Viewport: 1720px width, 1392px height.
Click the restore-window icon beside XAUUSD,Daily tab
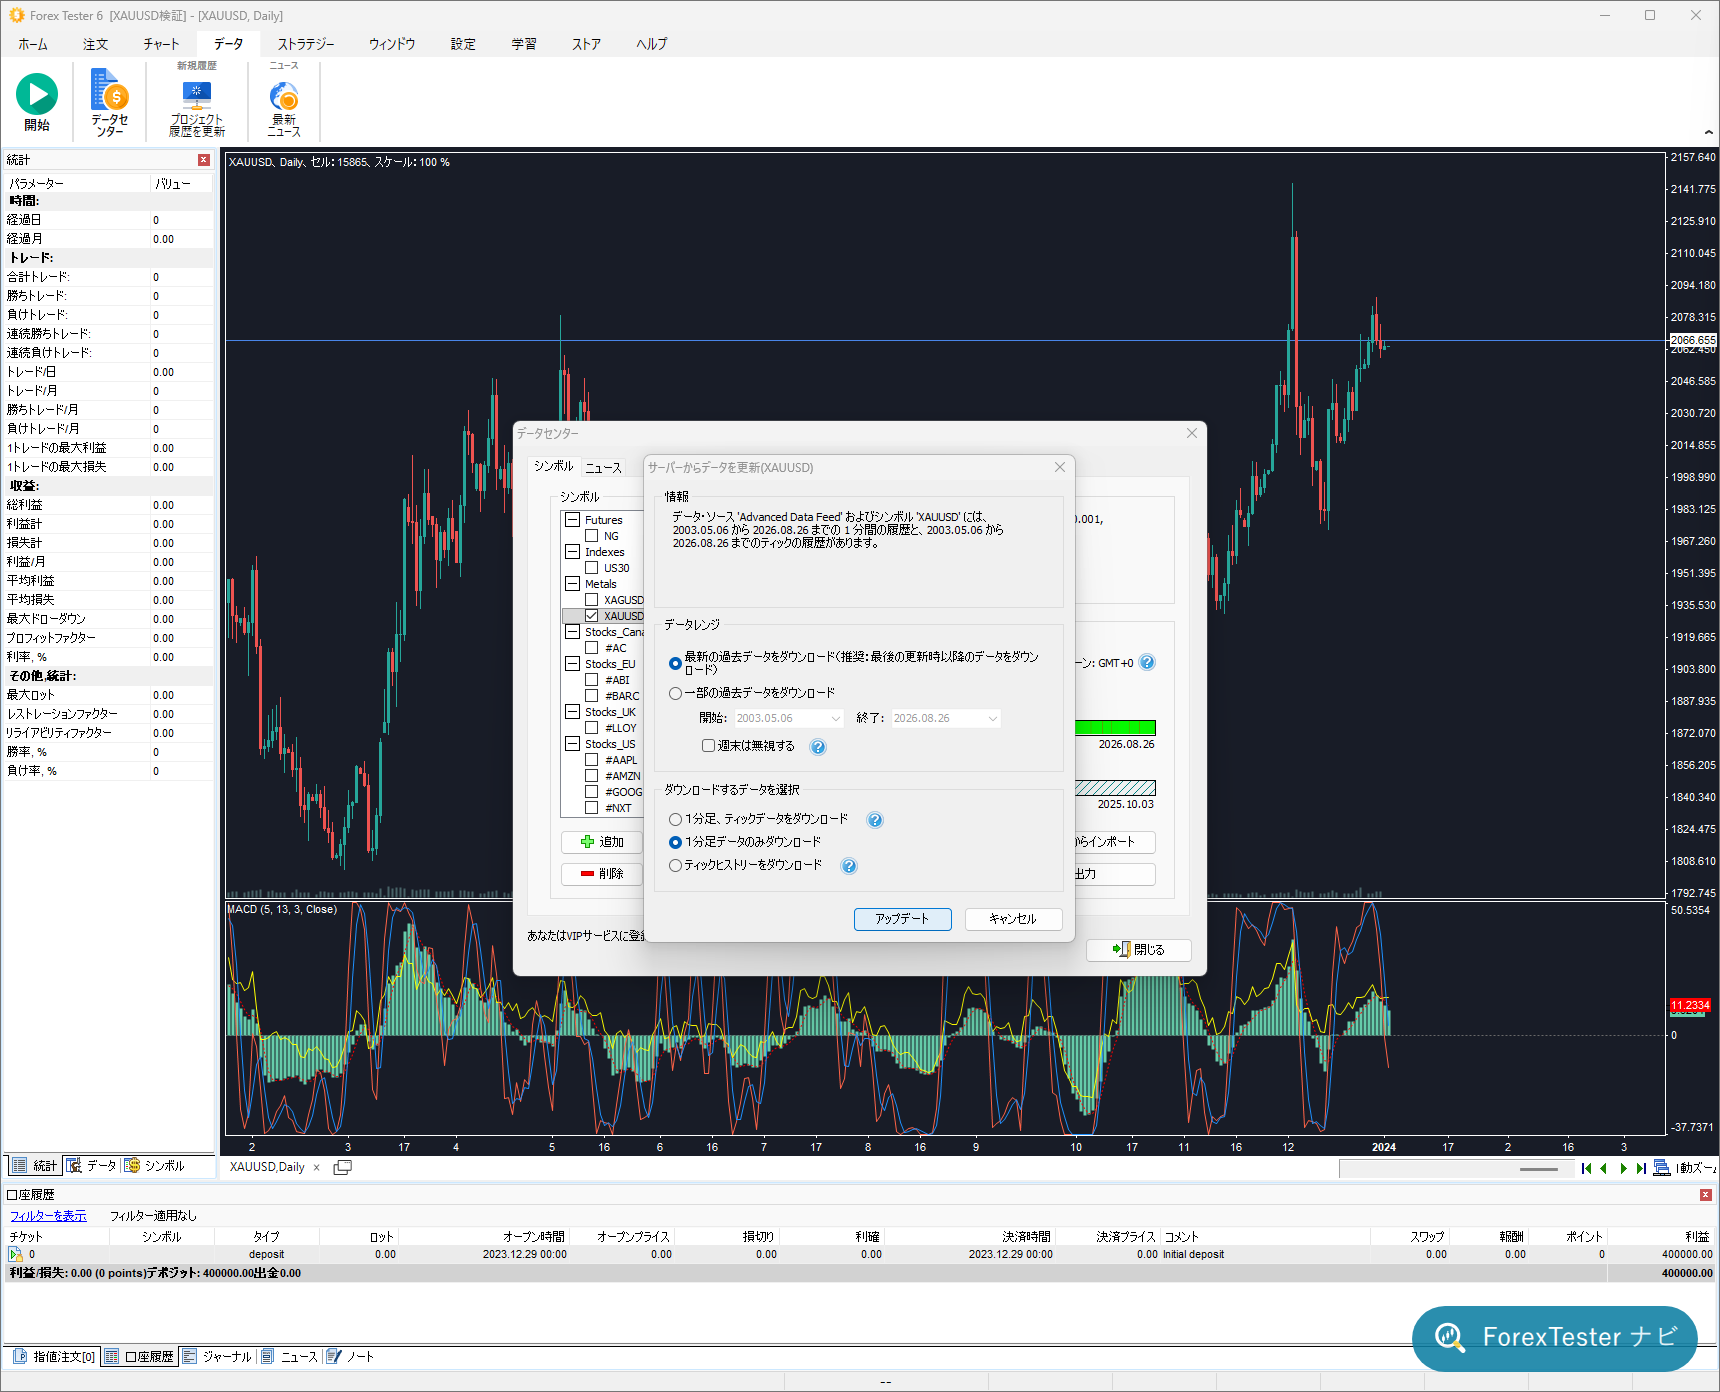pyautogui.click(x=342, y=1167)
